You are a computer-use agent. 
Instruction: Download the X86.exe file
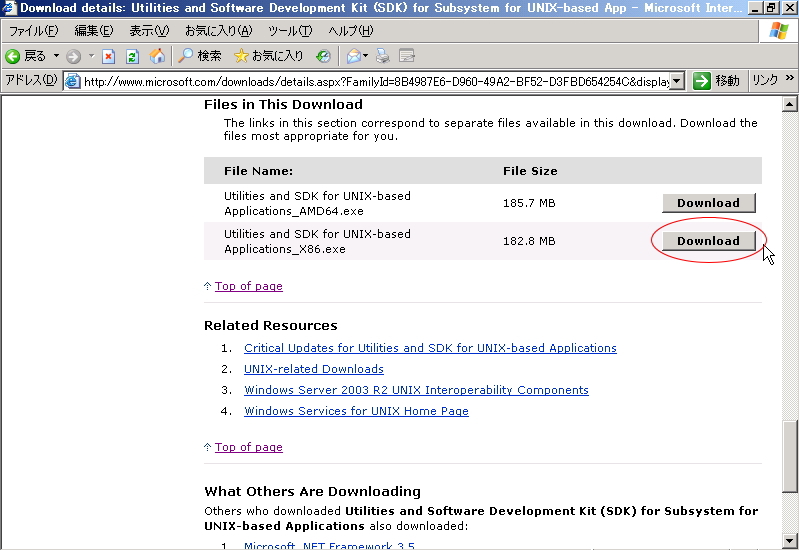tap(708, 241)
